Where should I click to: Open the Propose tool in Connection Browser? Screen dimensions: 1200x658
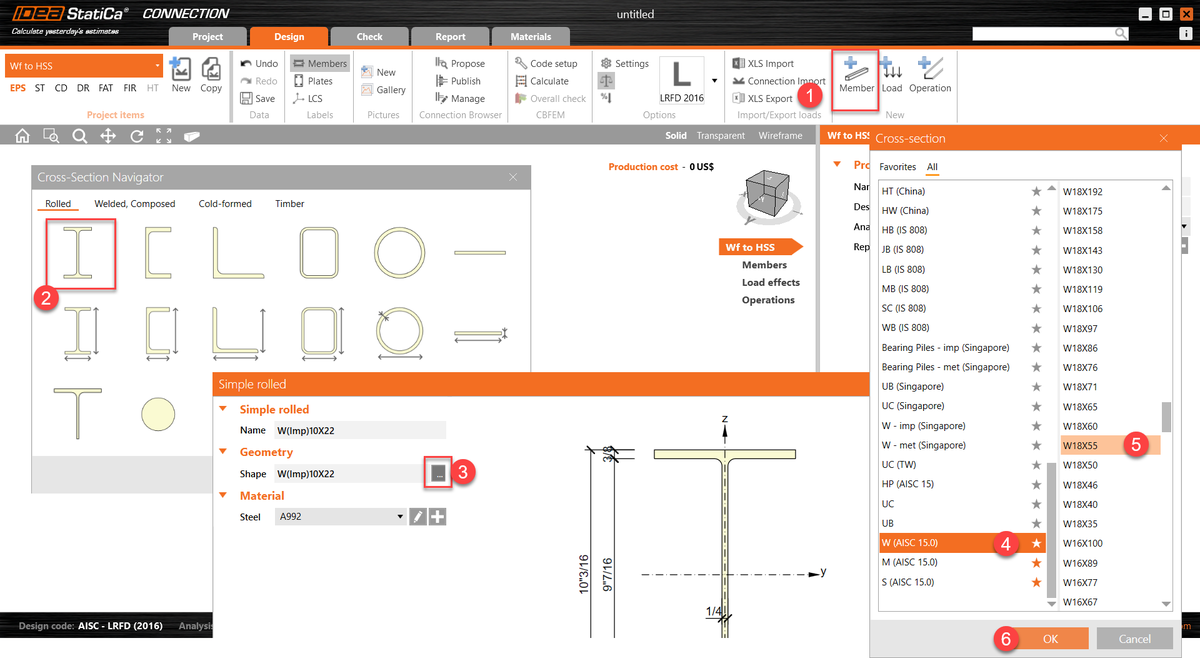pos(460,62)
